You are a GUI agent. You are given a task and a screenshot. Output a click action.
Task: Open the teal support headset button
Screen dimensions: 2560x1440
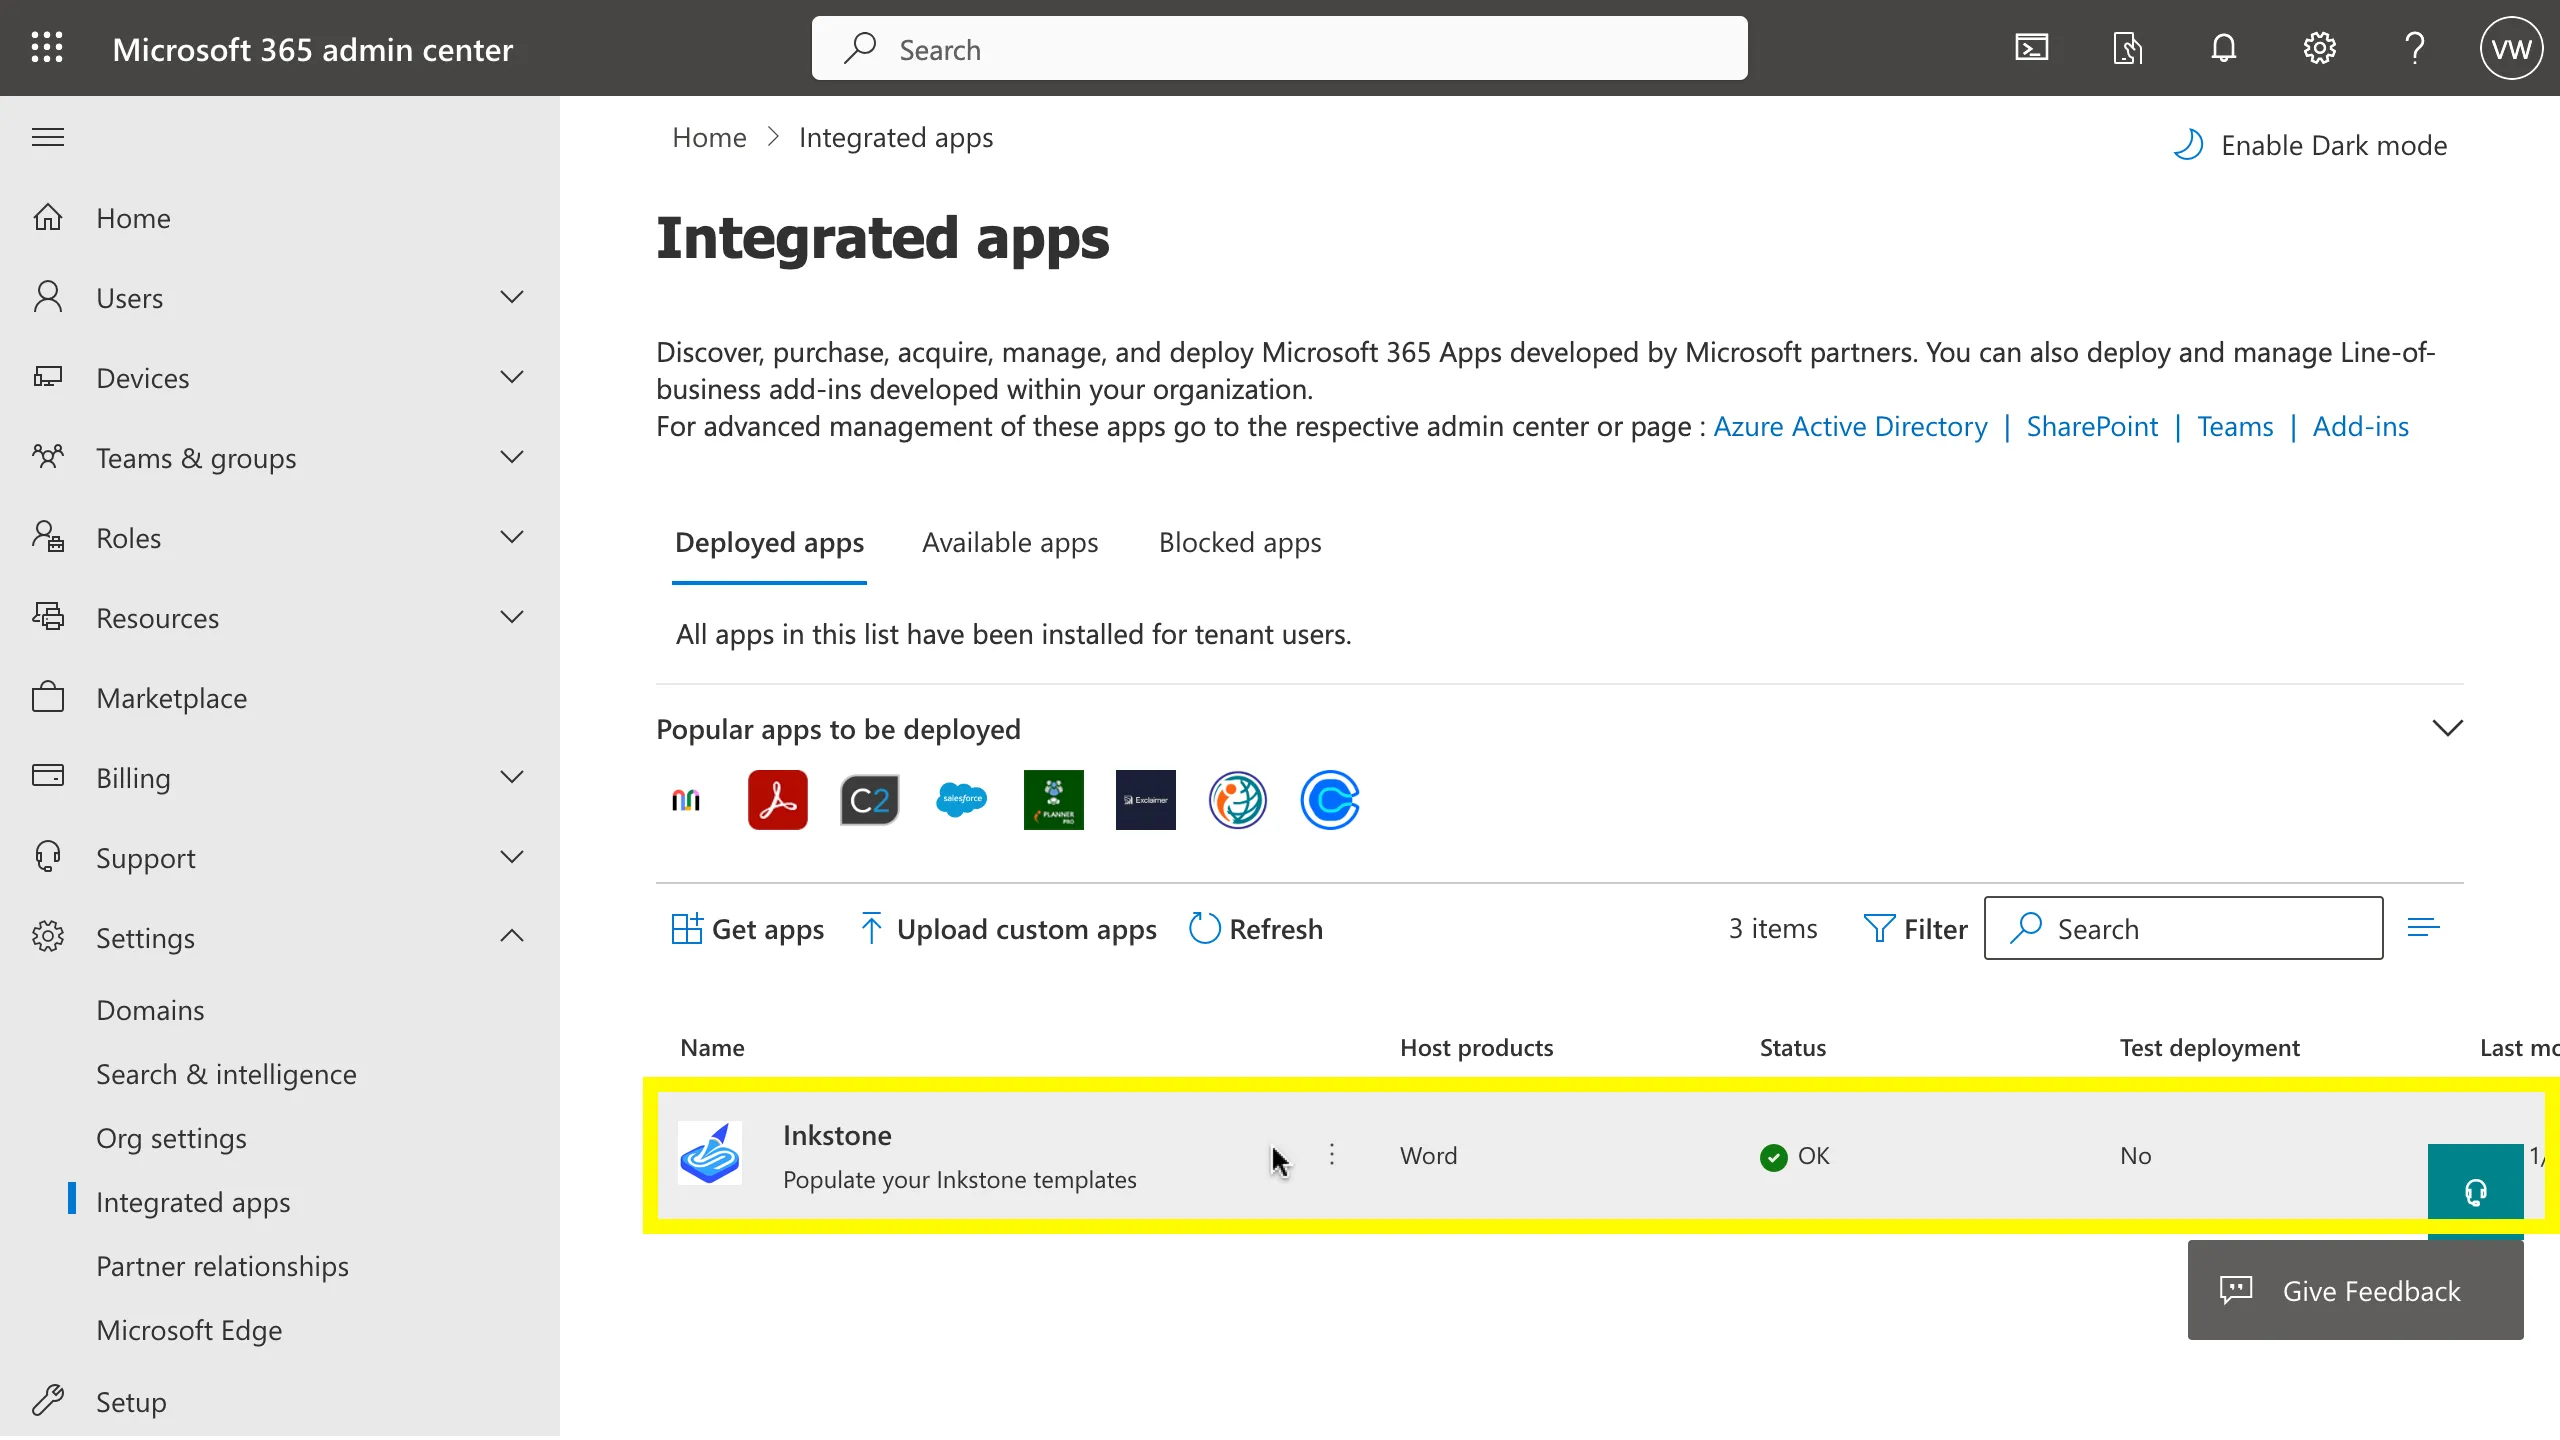(2475, 1192)
